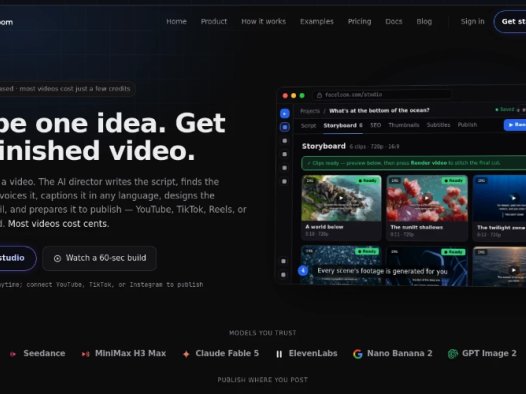Click the Sign in link
This screenshot has height=394, width=526.
pyautogui.click(x=472, y=21)
